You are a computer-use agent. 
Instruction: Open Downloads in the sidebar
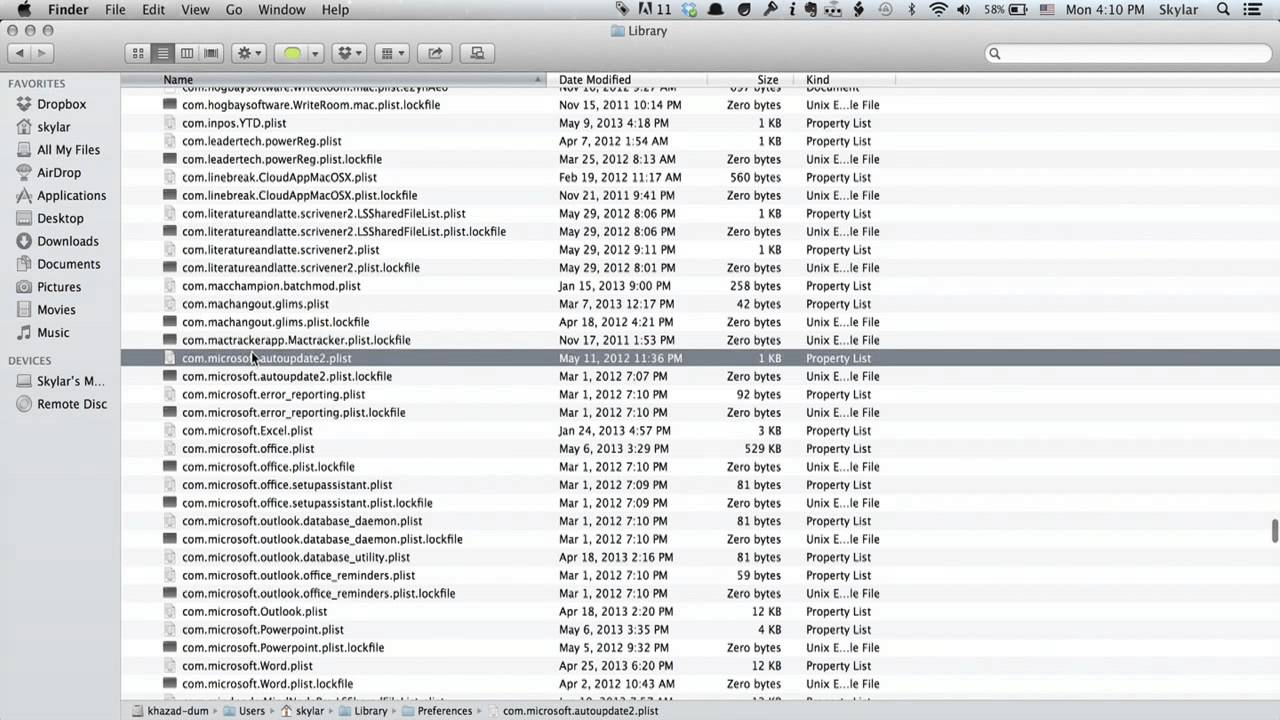pos(68,241)
